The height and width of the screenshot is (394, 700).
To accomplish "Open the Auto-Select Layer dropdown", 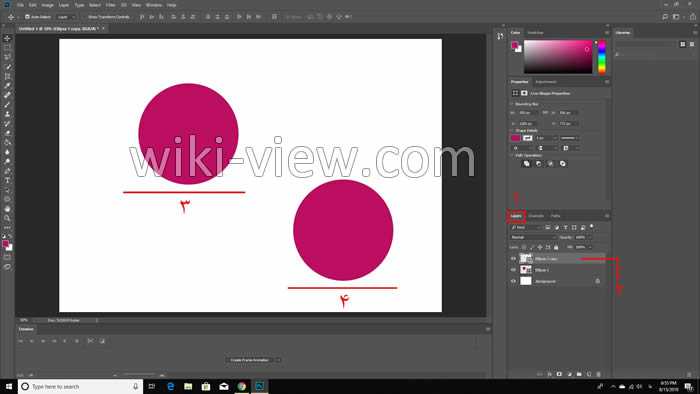I will tap(66, 17).
